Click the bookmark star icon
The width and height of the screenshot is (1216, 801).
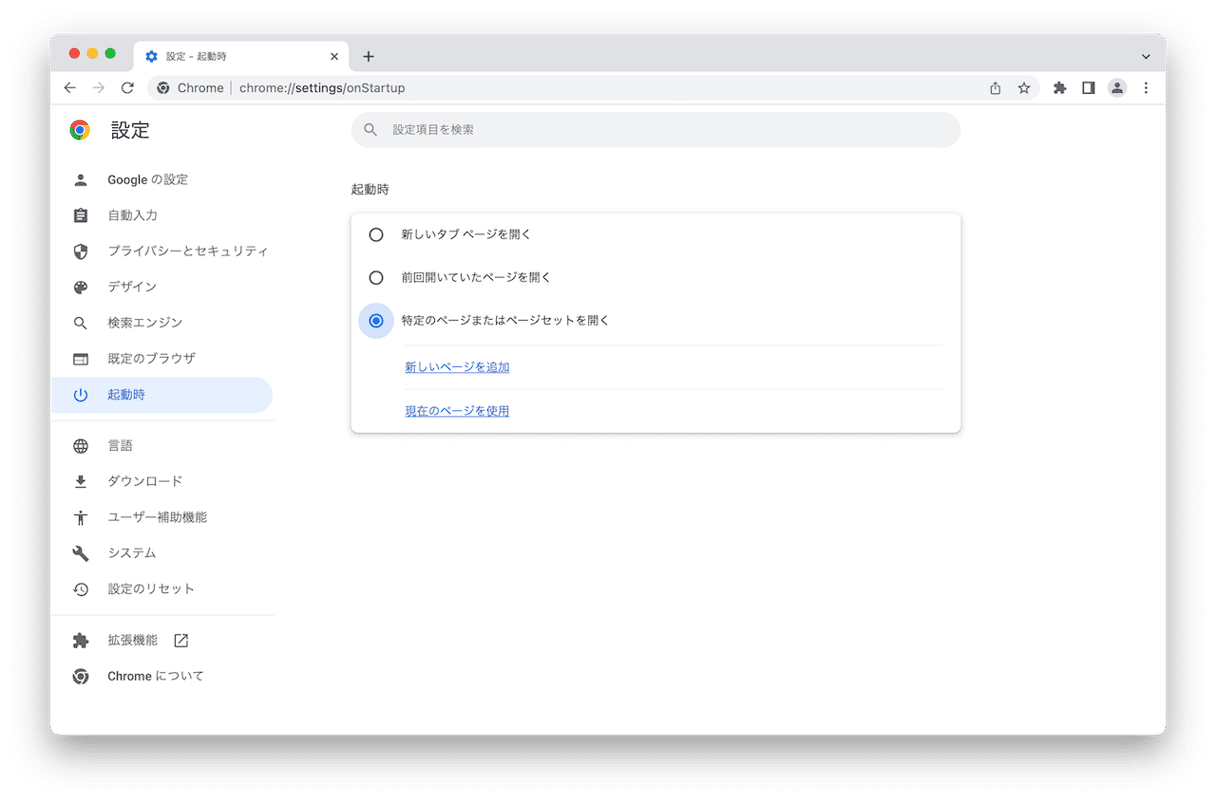[1024, 88]
